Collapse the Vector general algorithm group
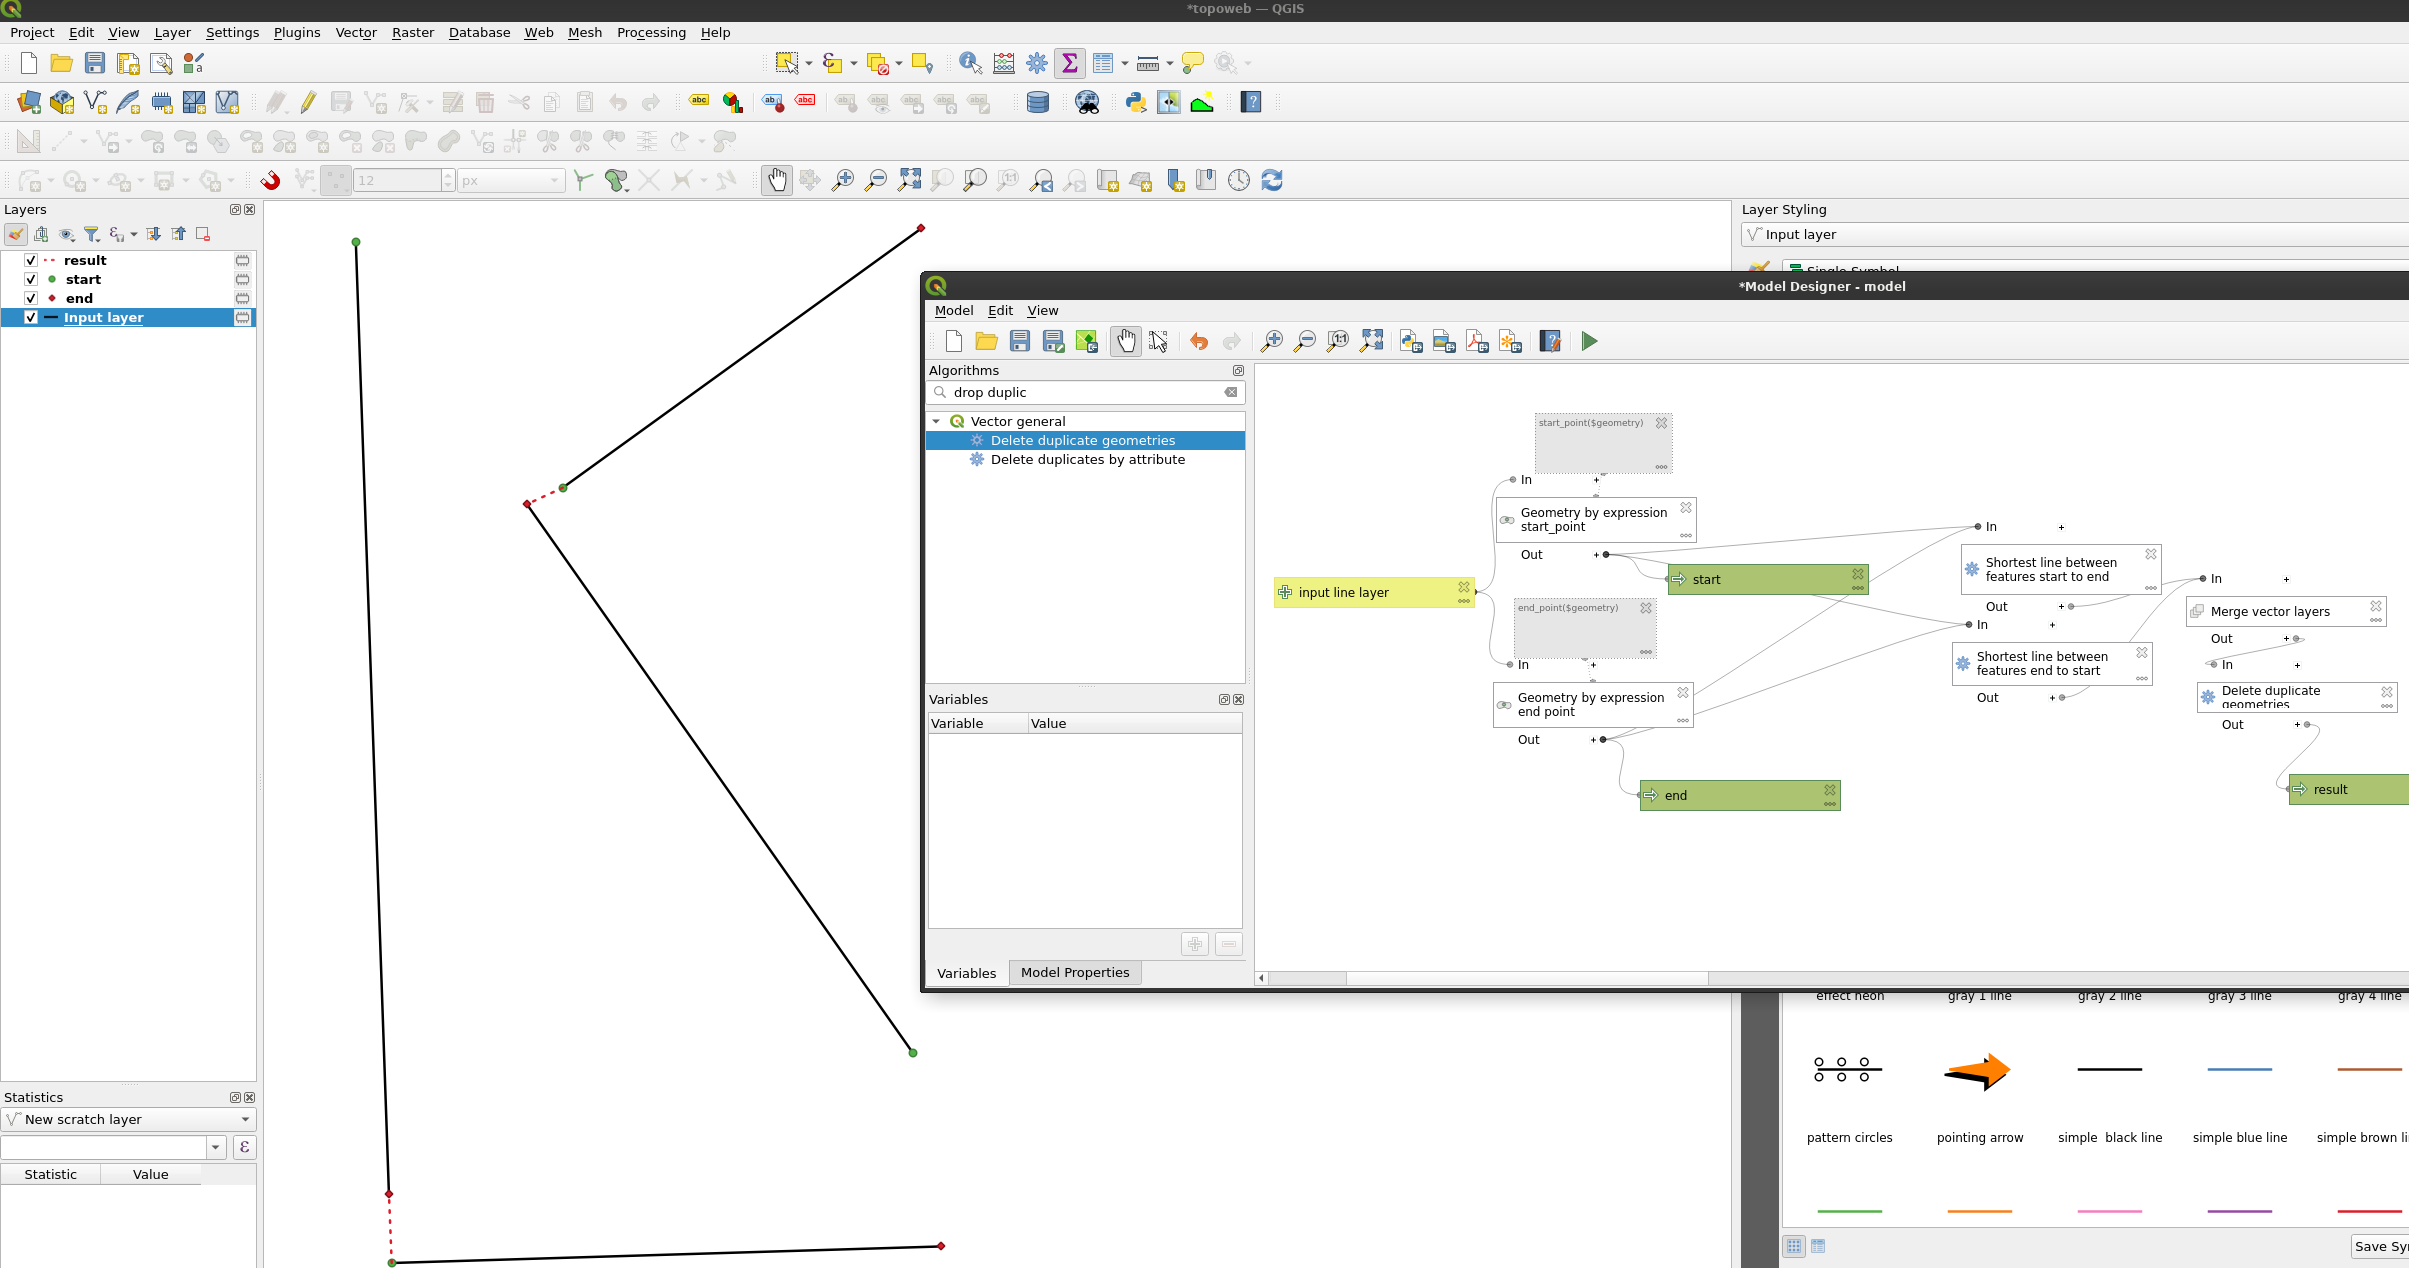 [x=936, y=421]
